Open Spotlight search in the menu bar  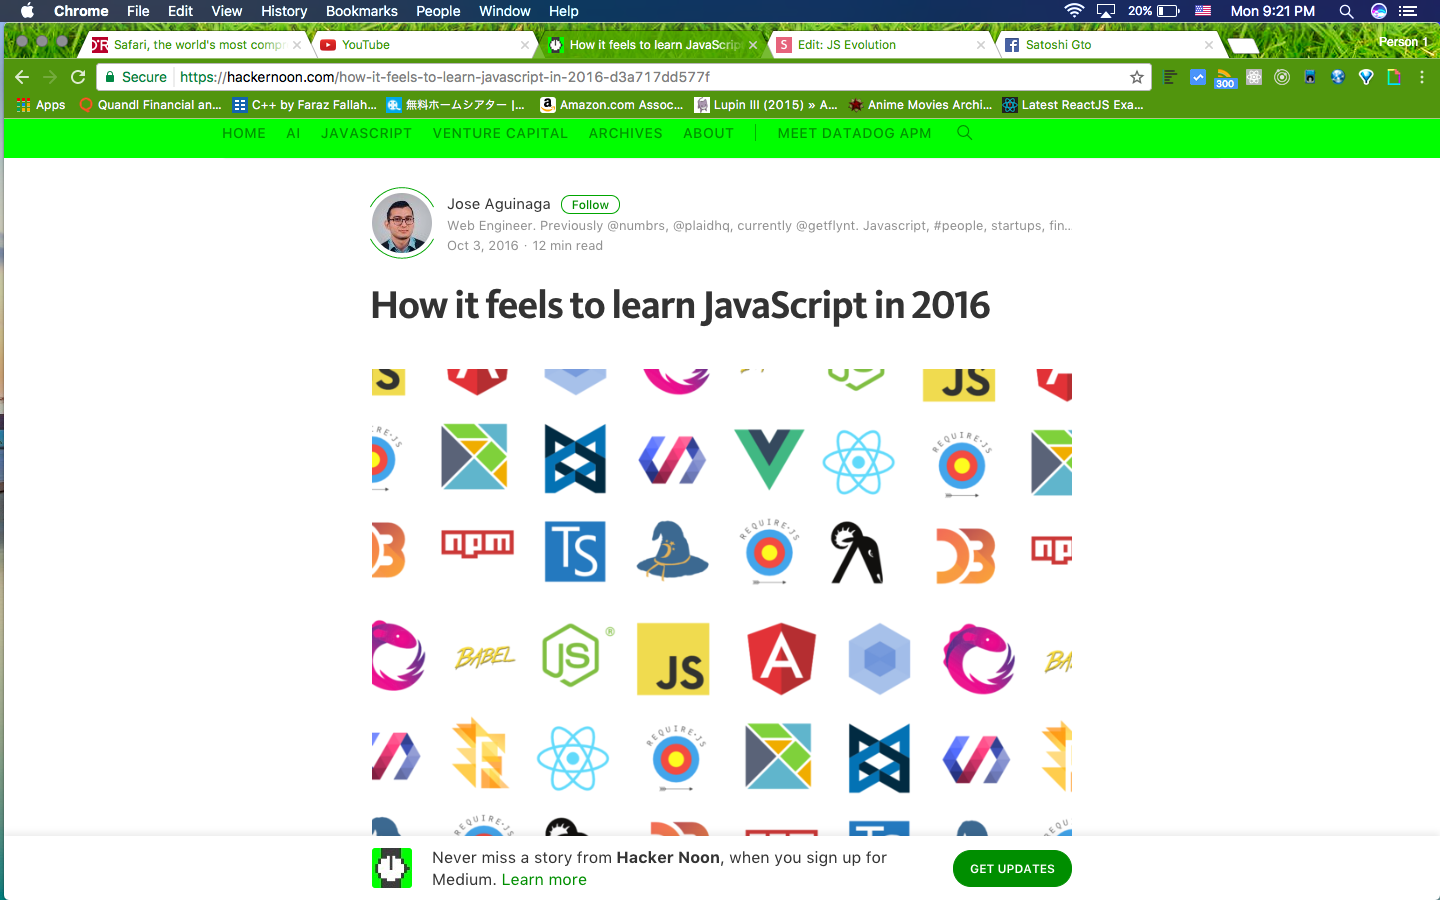[x=1346, y=11]
